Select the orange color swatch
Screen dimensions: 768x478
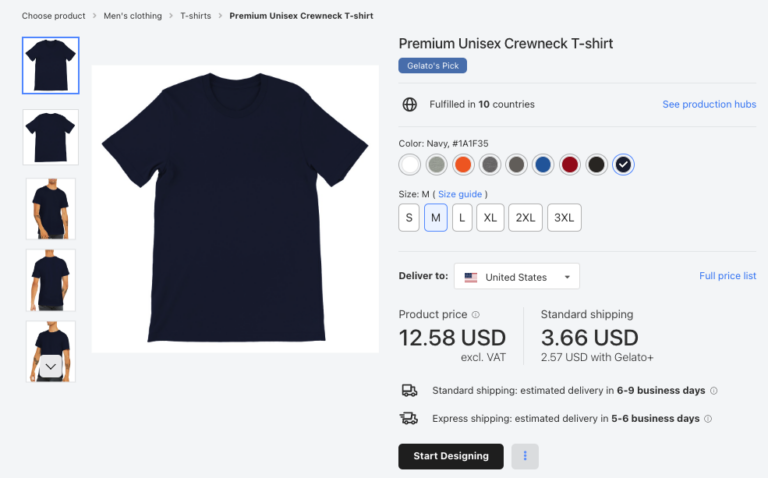click(463, 164)
